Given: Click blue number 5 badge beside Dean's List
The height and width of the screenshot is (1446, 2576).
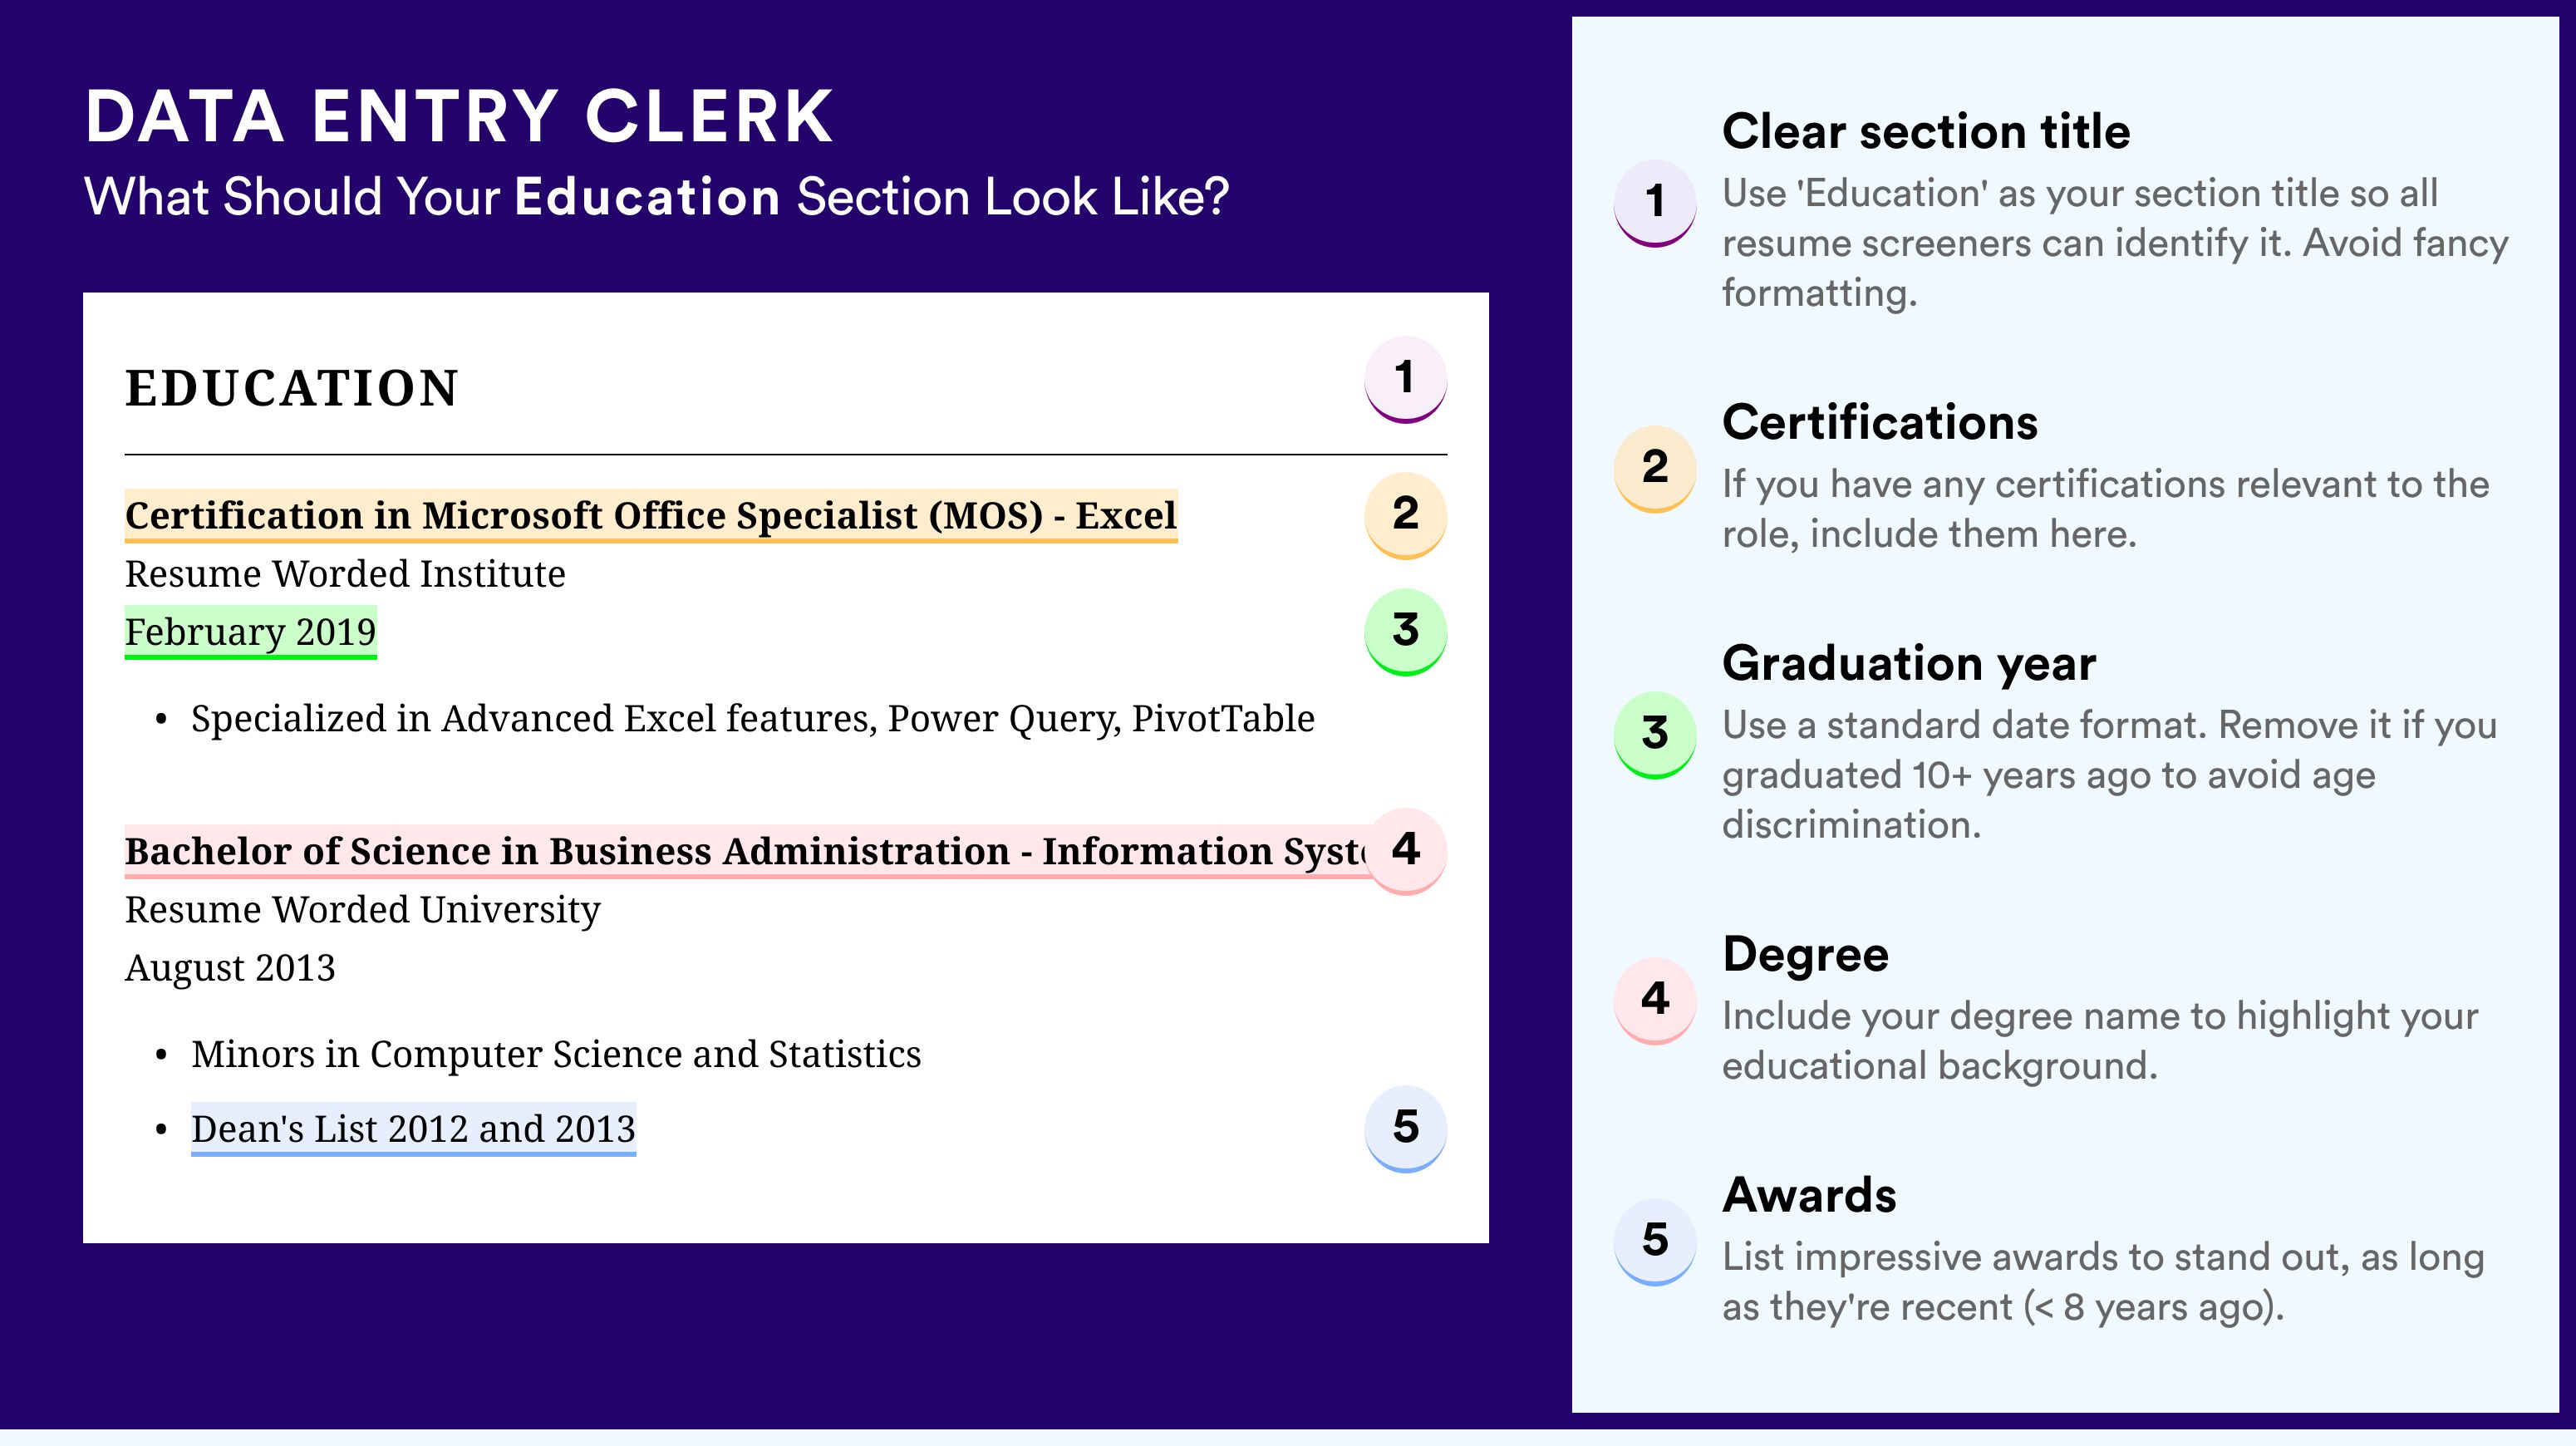Looking at the screenshot, I should coord(1405,1128).
